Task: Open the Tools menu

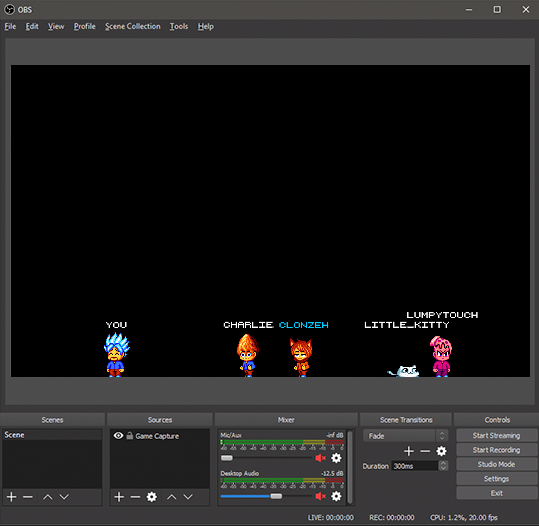Action: 179,26
